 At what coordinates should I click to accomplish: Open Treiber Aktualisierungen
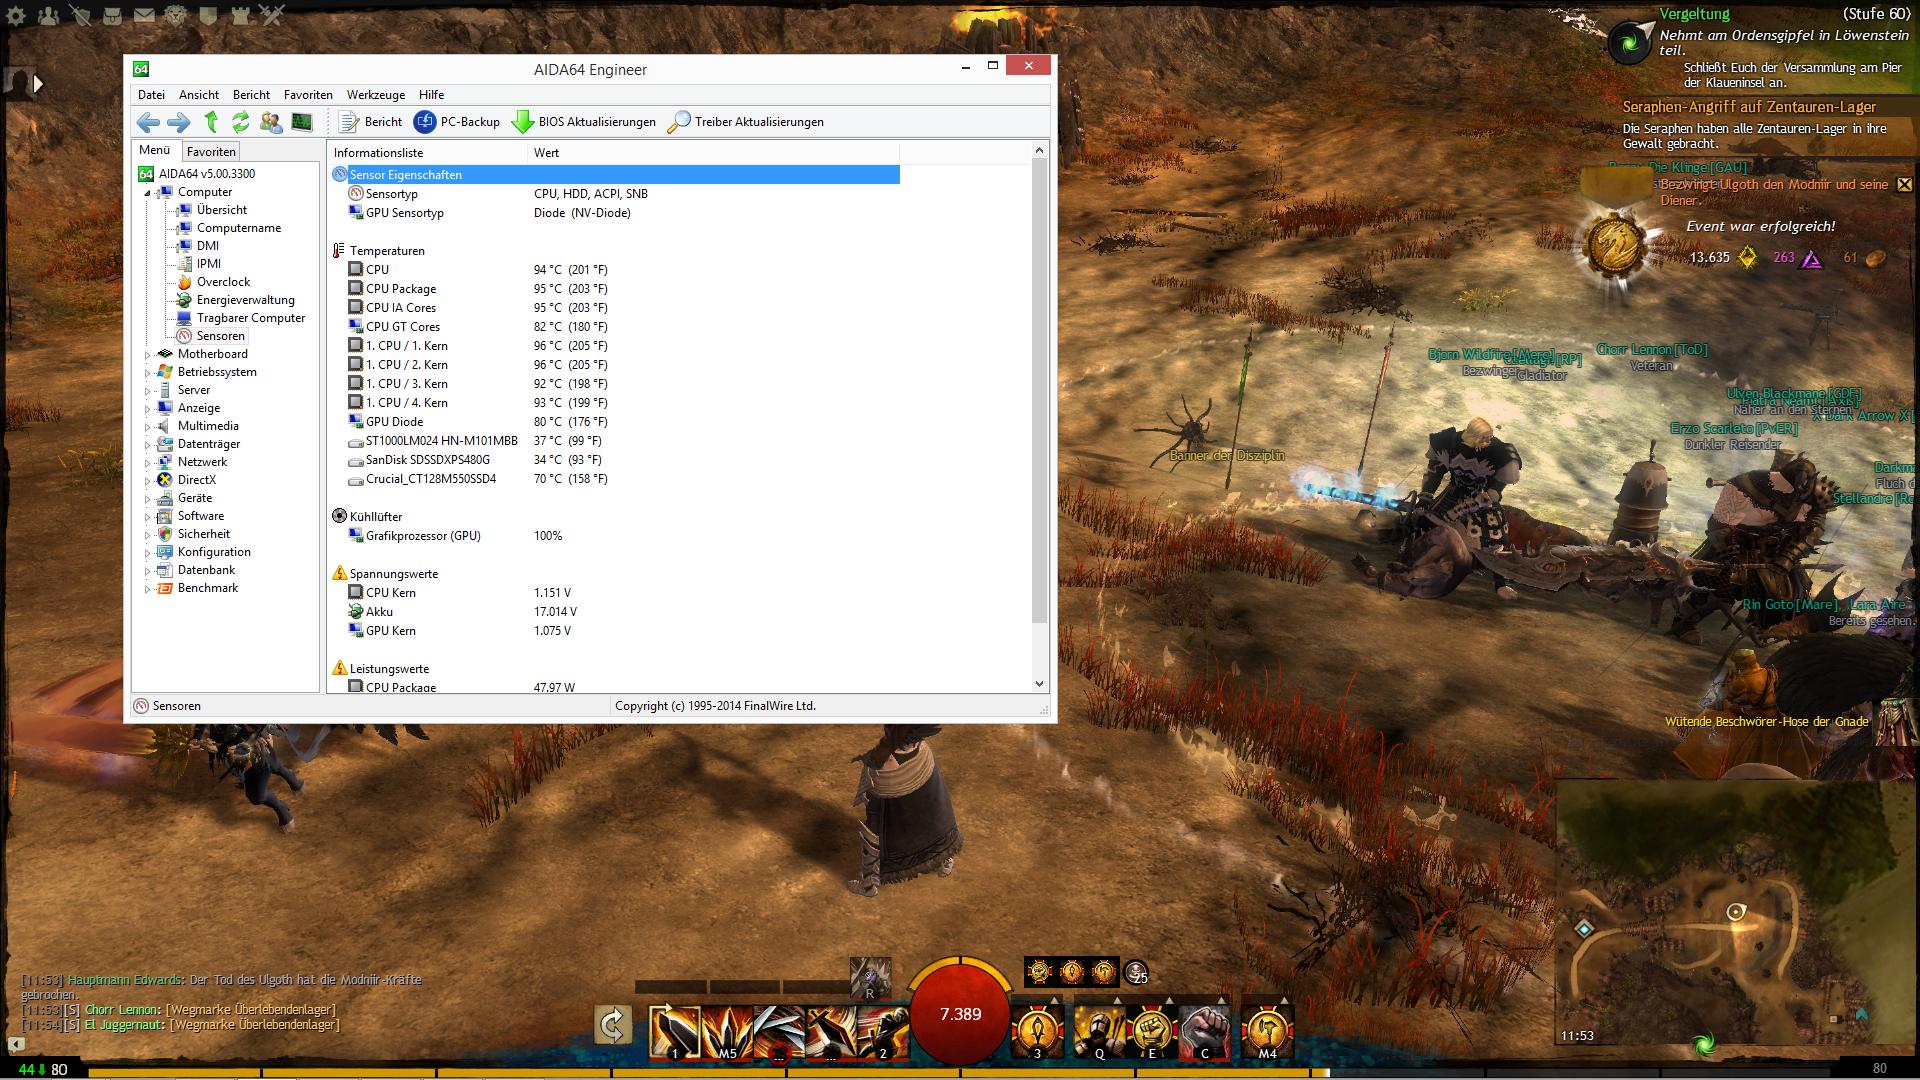tap(746, 122)
